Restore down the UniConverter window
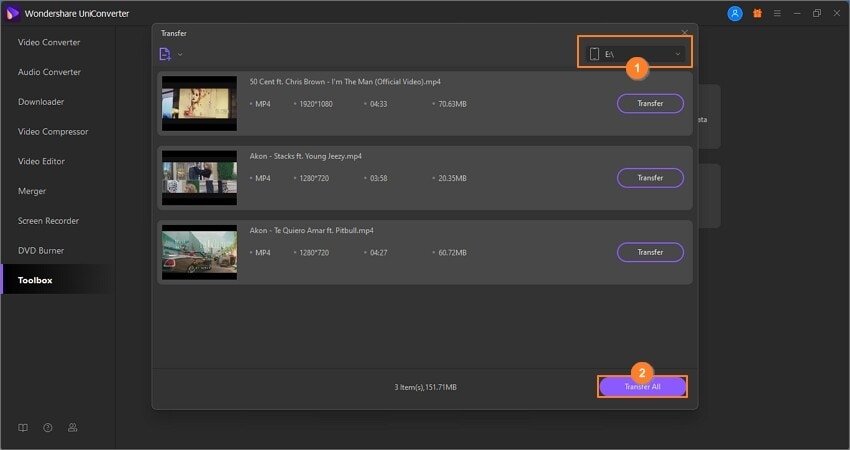 click(x=817, y=14)
